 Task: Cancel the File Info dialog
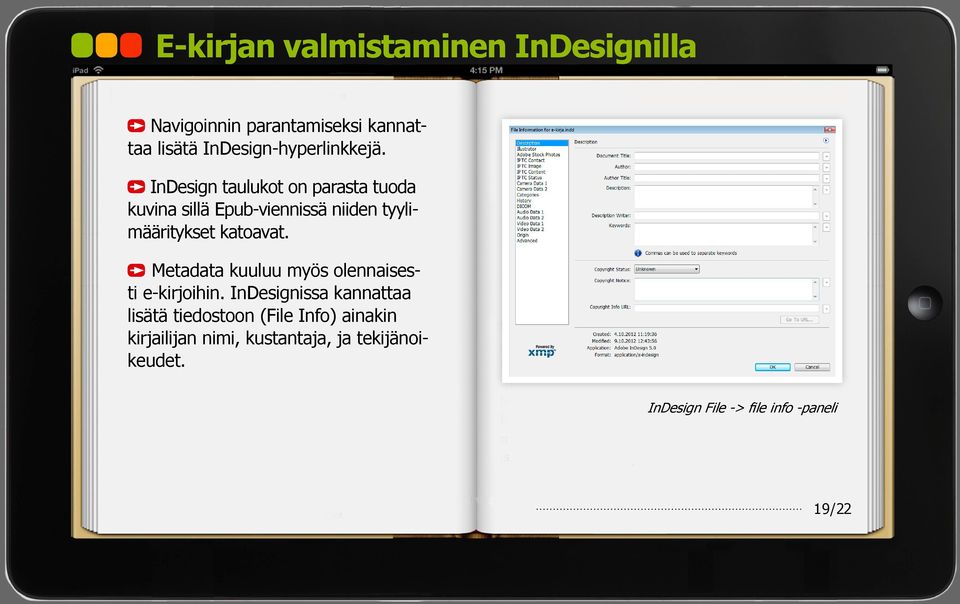click(812, 367)
